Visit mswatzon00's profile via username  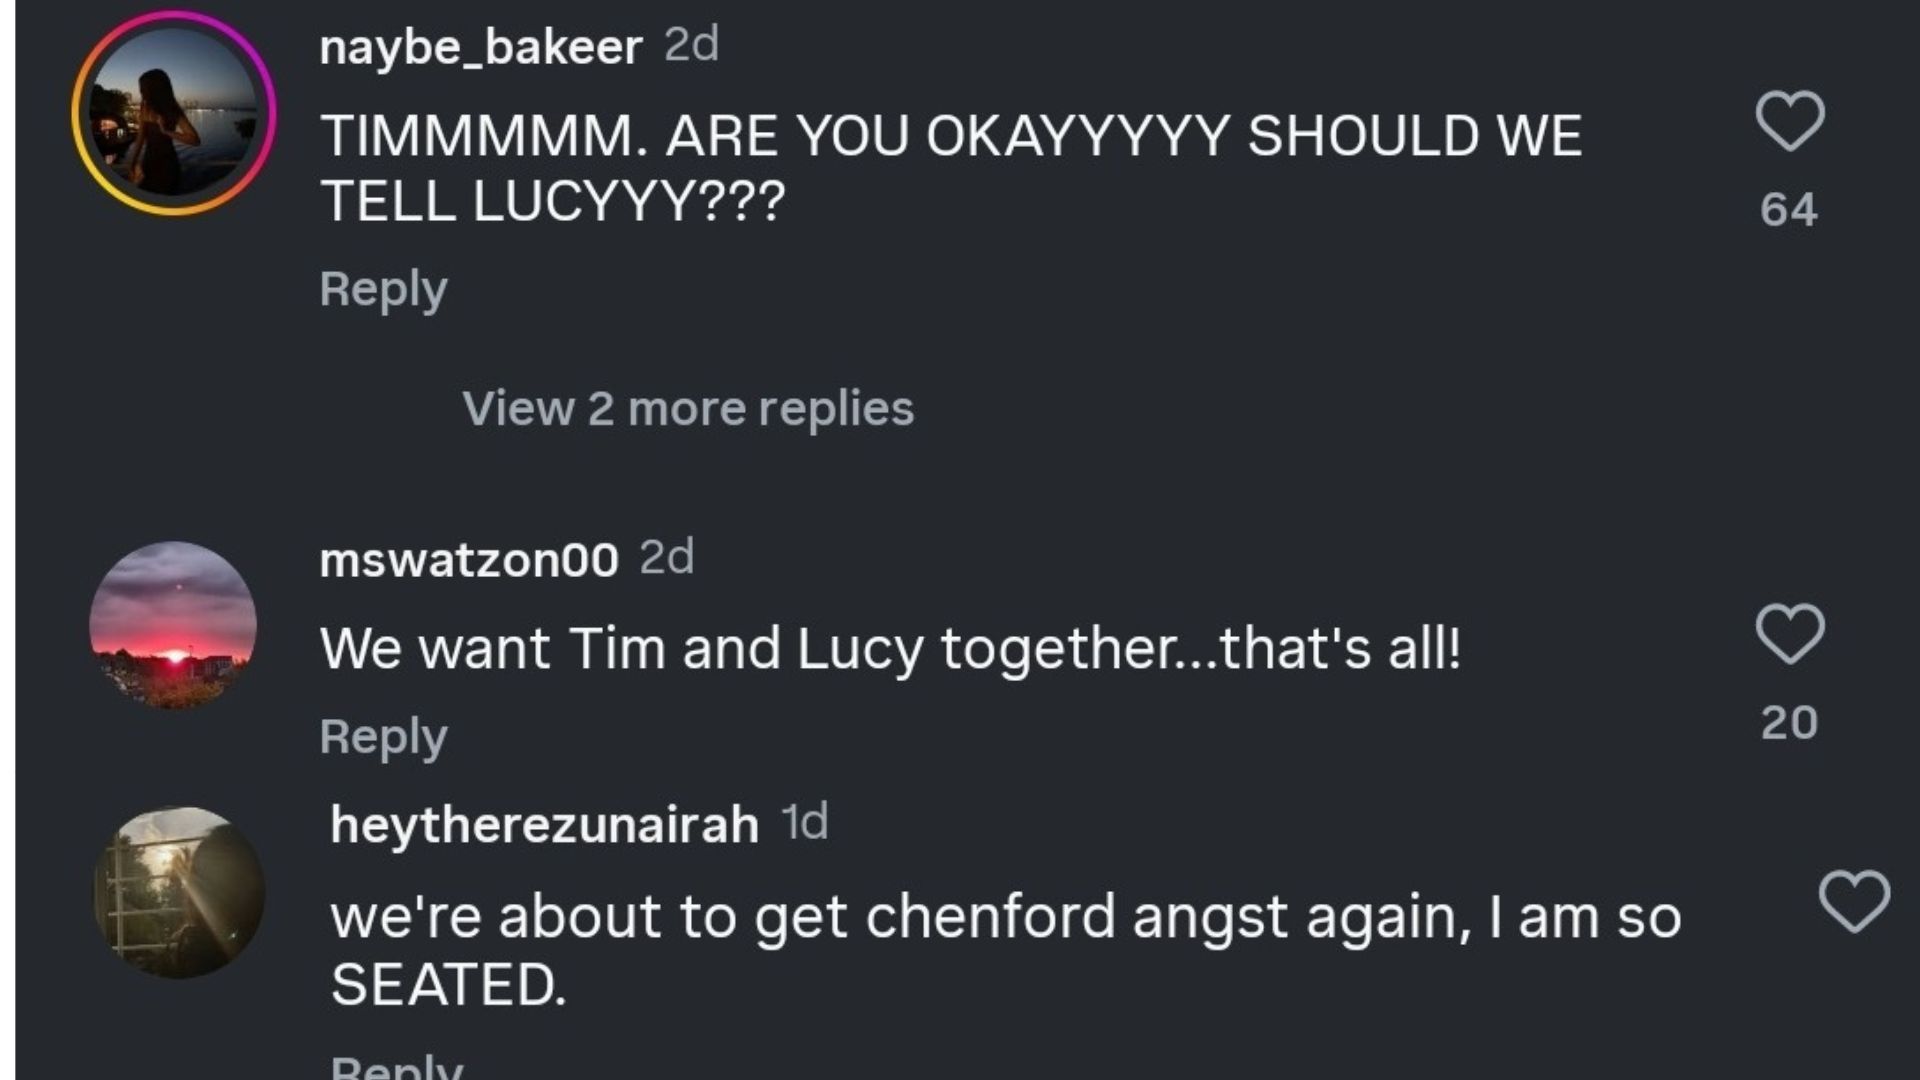pyautogui.click(x=469, y=559)
